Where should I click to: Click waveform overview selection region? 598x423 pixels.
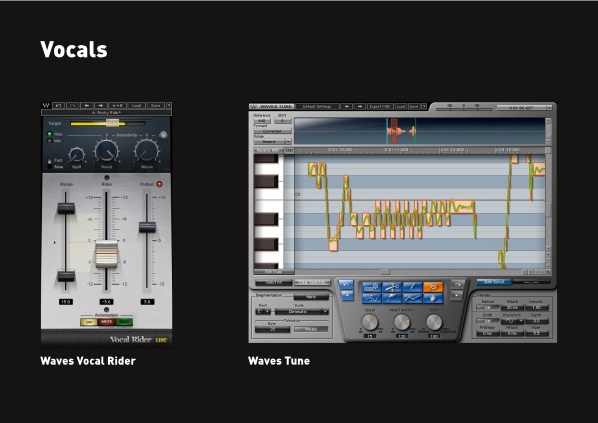[394, 131]
